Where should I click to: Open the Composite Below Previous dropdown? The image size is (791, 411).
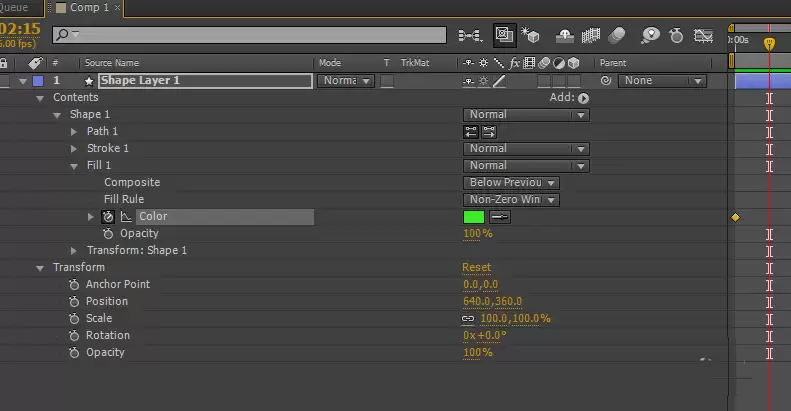(x=511, y=183)
